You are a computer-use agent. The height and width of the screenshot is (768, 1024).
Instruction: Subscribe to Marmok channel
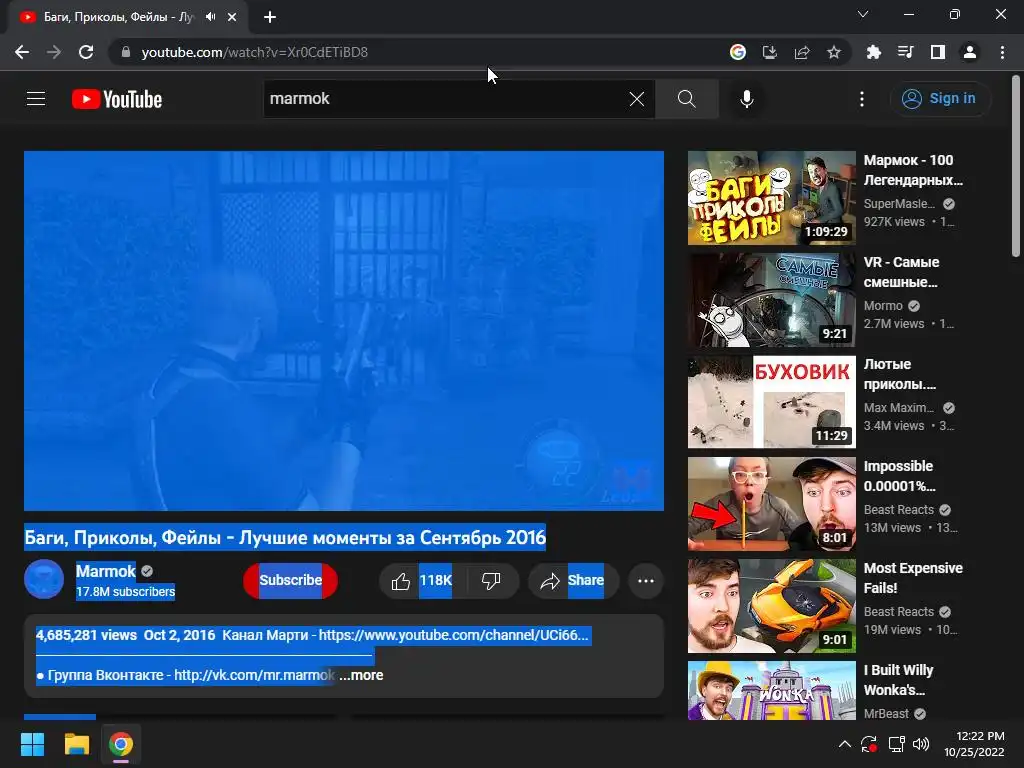point(291,581)
